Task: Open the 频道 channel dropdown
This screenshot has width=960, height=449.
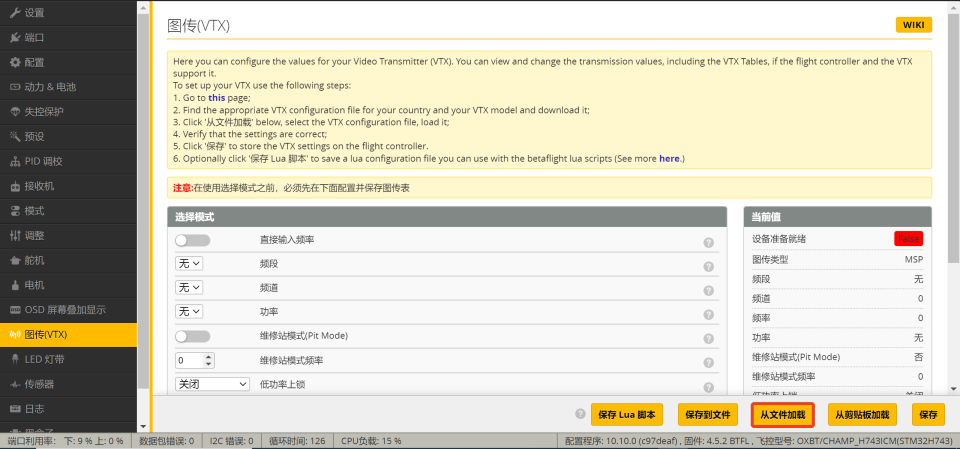Action: [x=189, y=288]
